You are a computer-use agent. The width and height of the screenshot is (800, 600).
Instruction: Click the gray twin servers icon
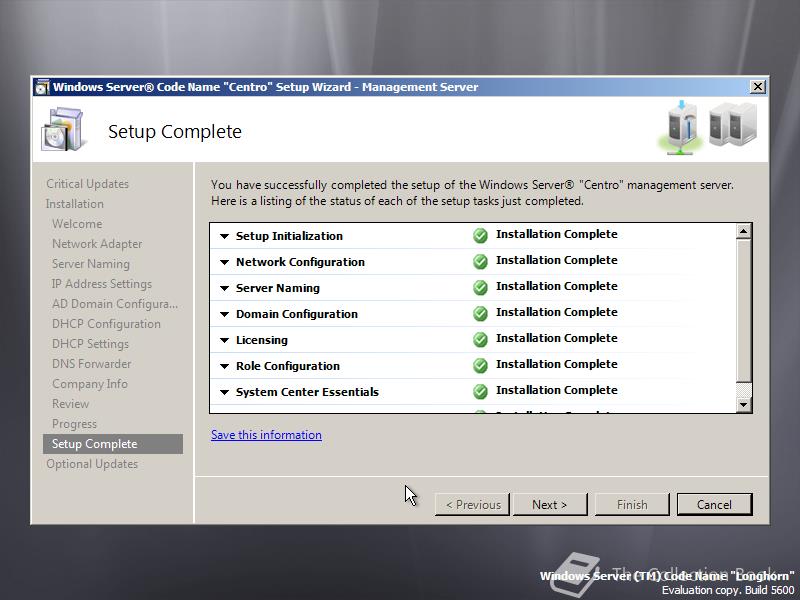[x=733, y=125]
